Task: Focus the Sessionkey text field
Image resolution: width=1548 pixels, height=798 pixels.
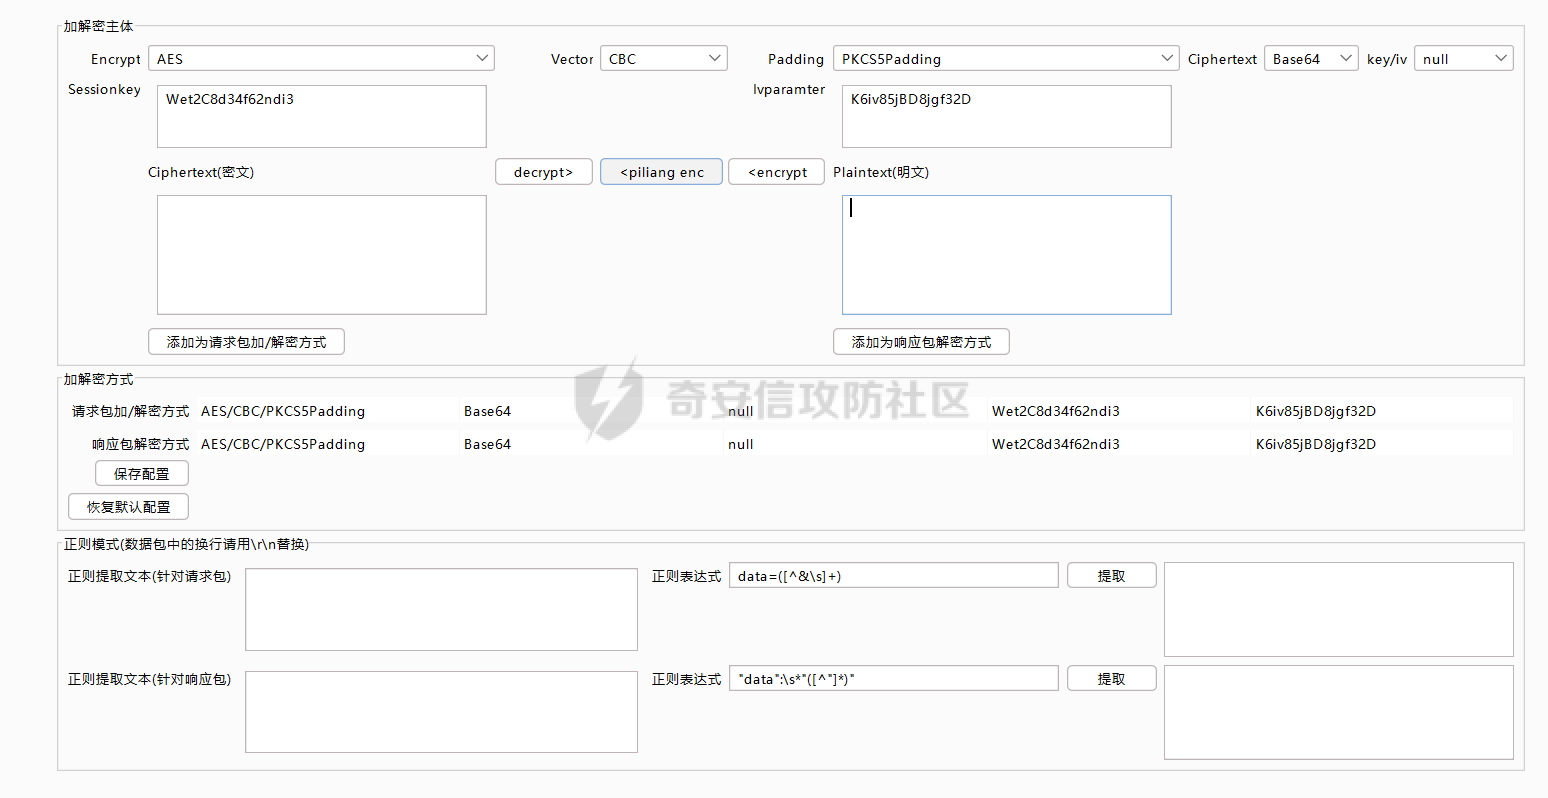Action: click(x=321, y=116)
